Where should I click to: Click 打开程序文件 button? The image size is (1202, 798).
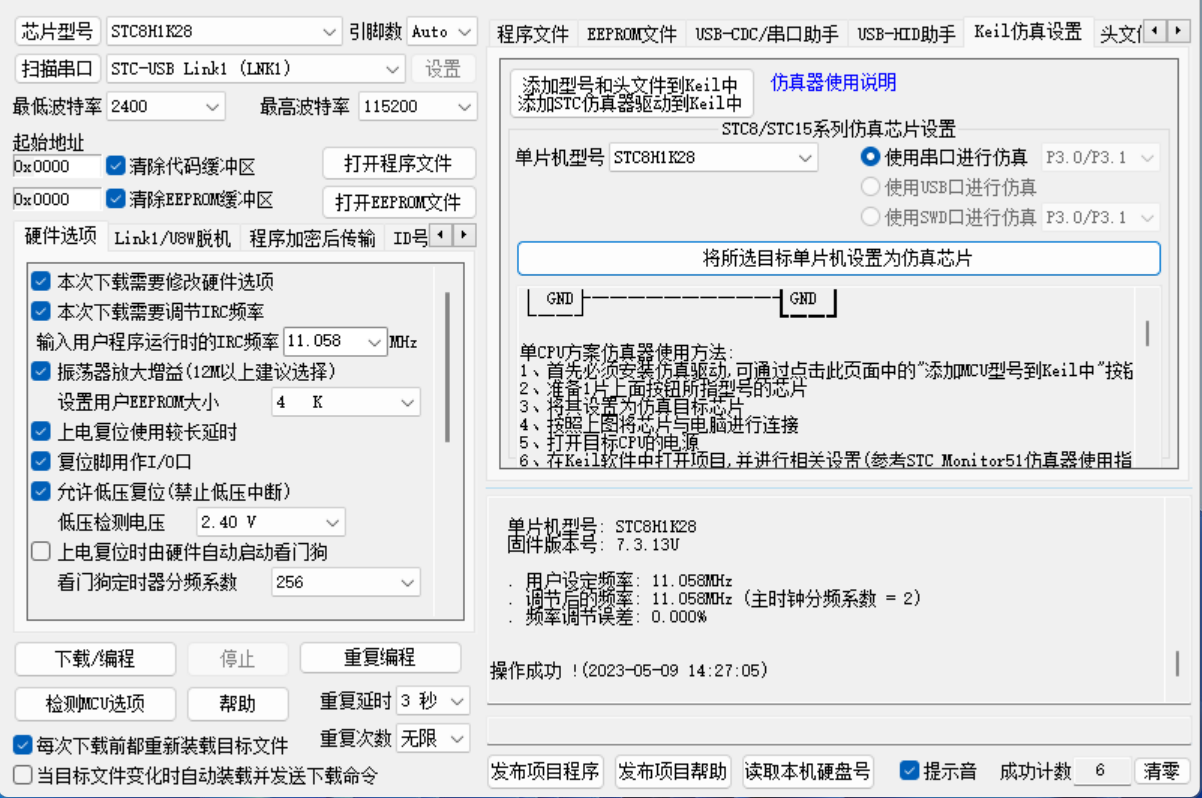(398, 163)
